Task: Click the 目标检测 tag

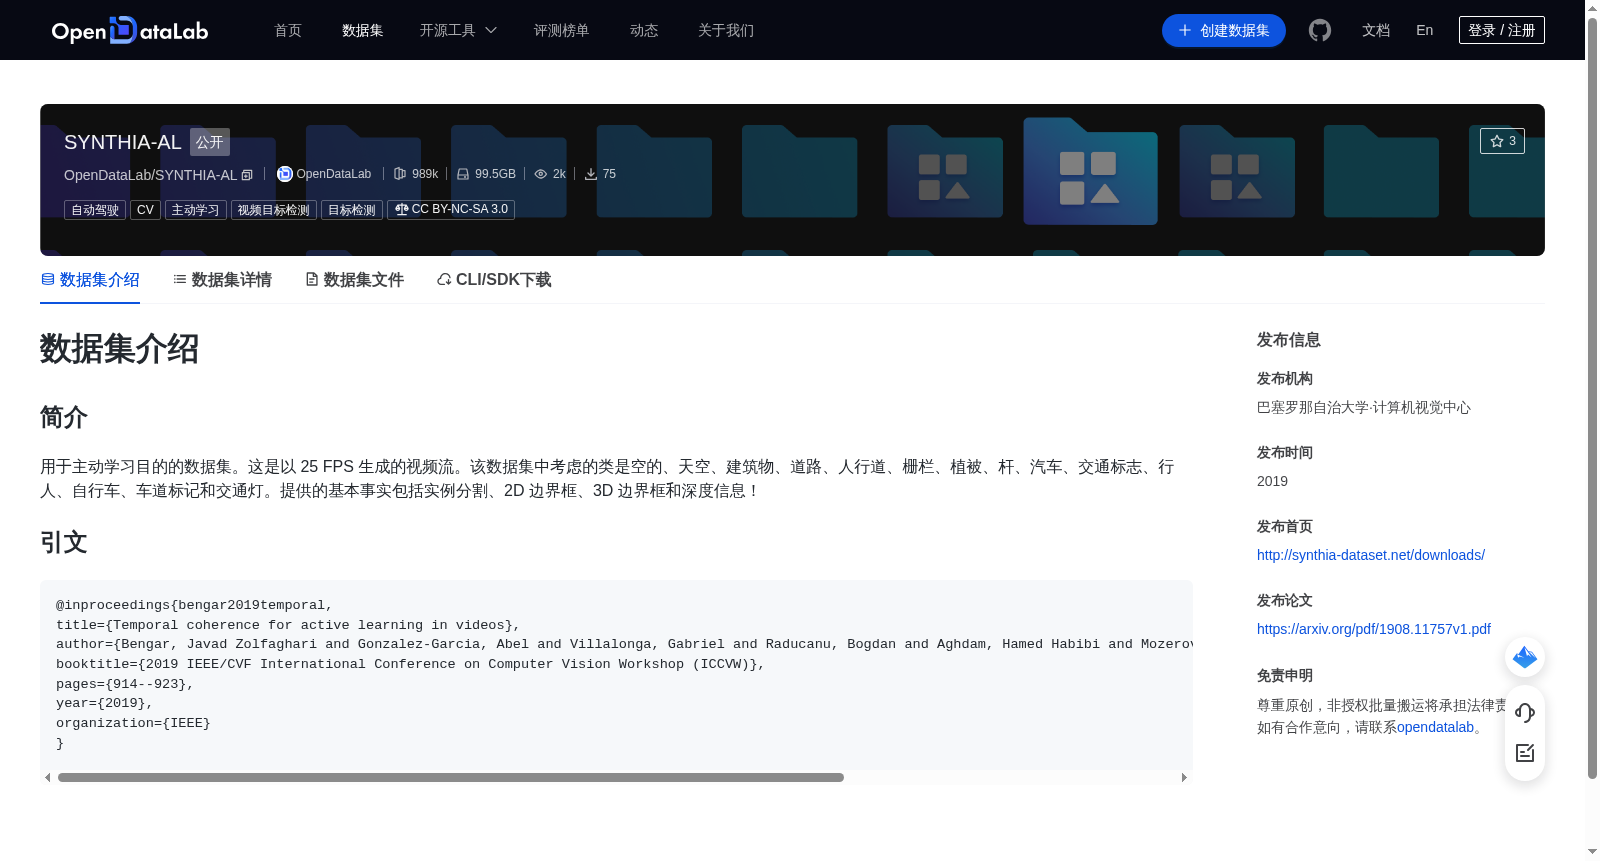Action: click(x=352, y=210)
